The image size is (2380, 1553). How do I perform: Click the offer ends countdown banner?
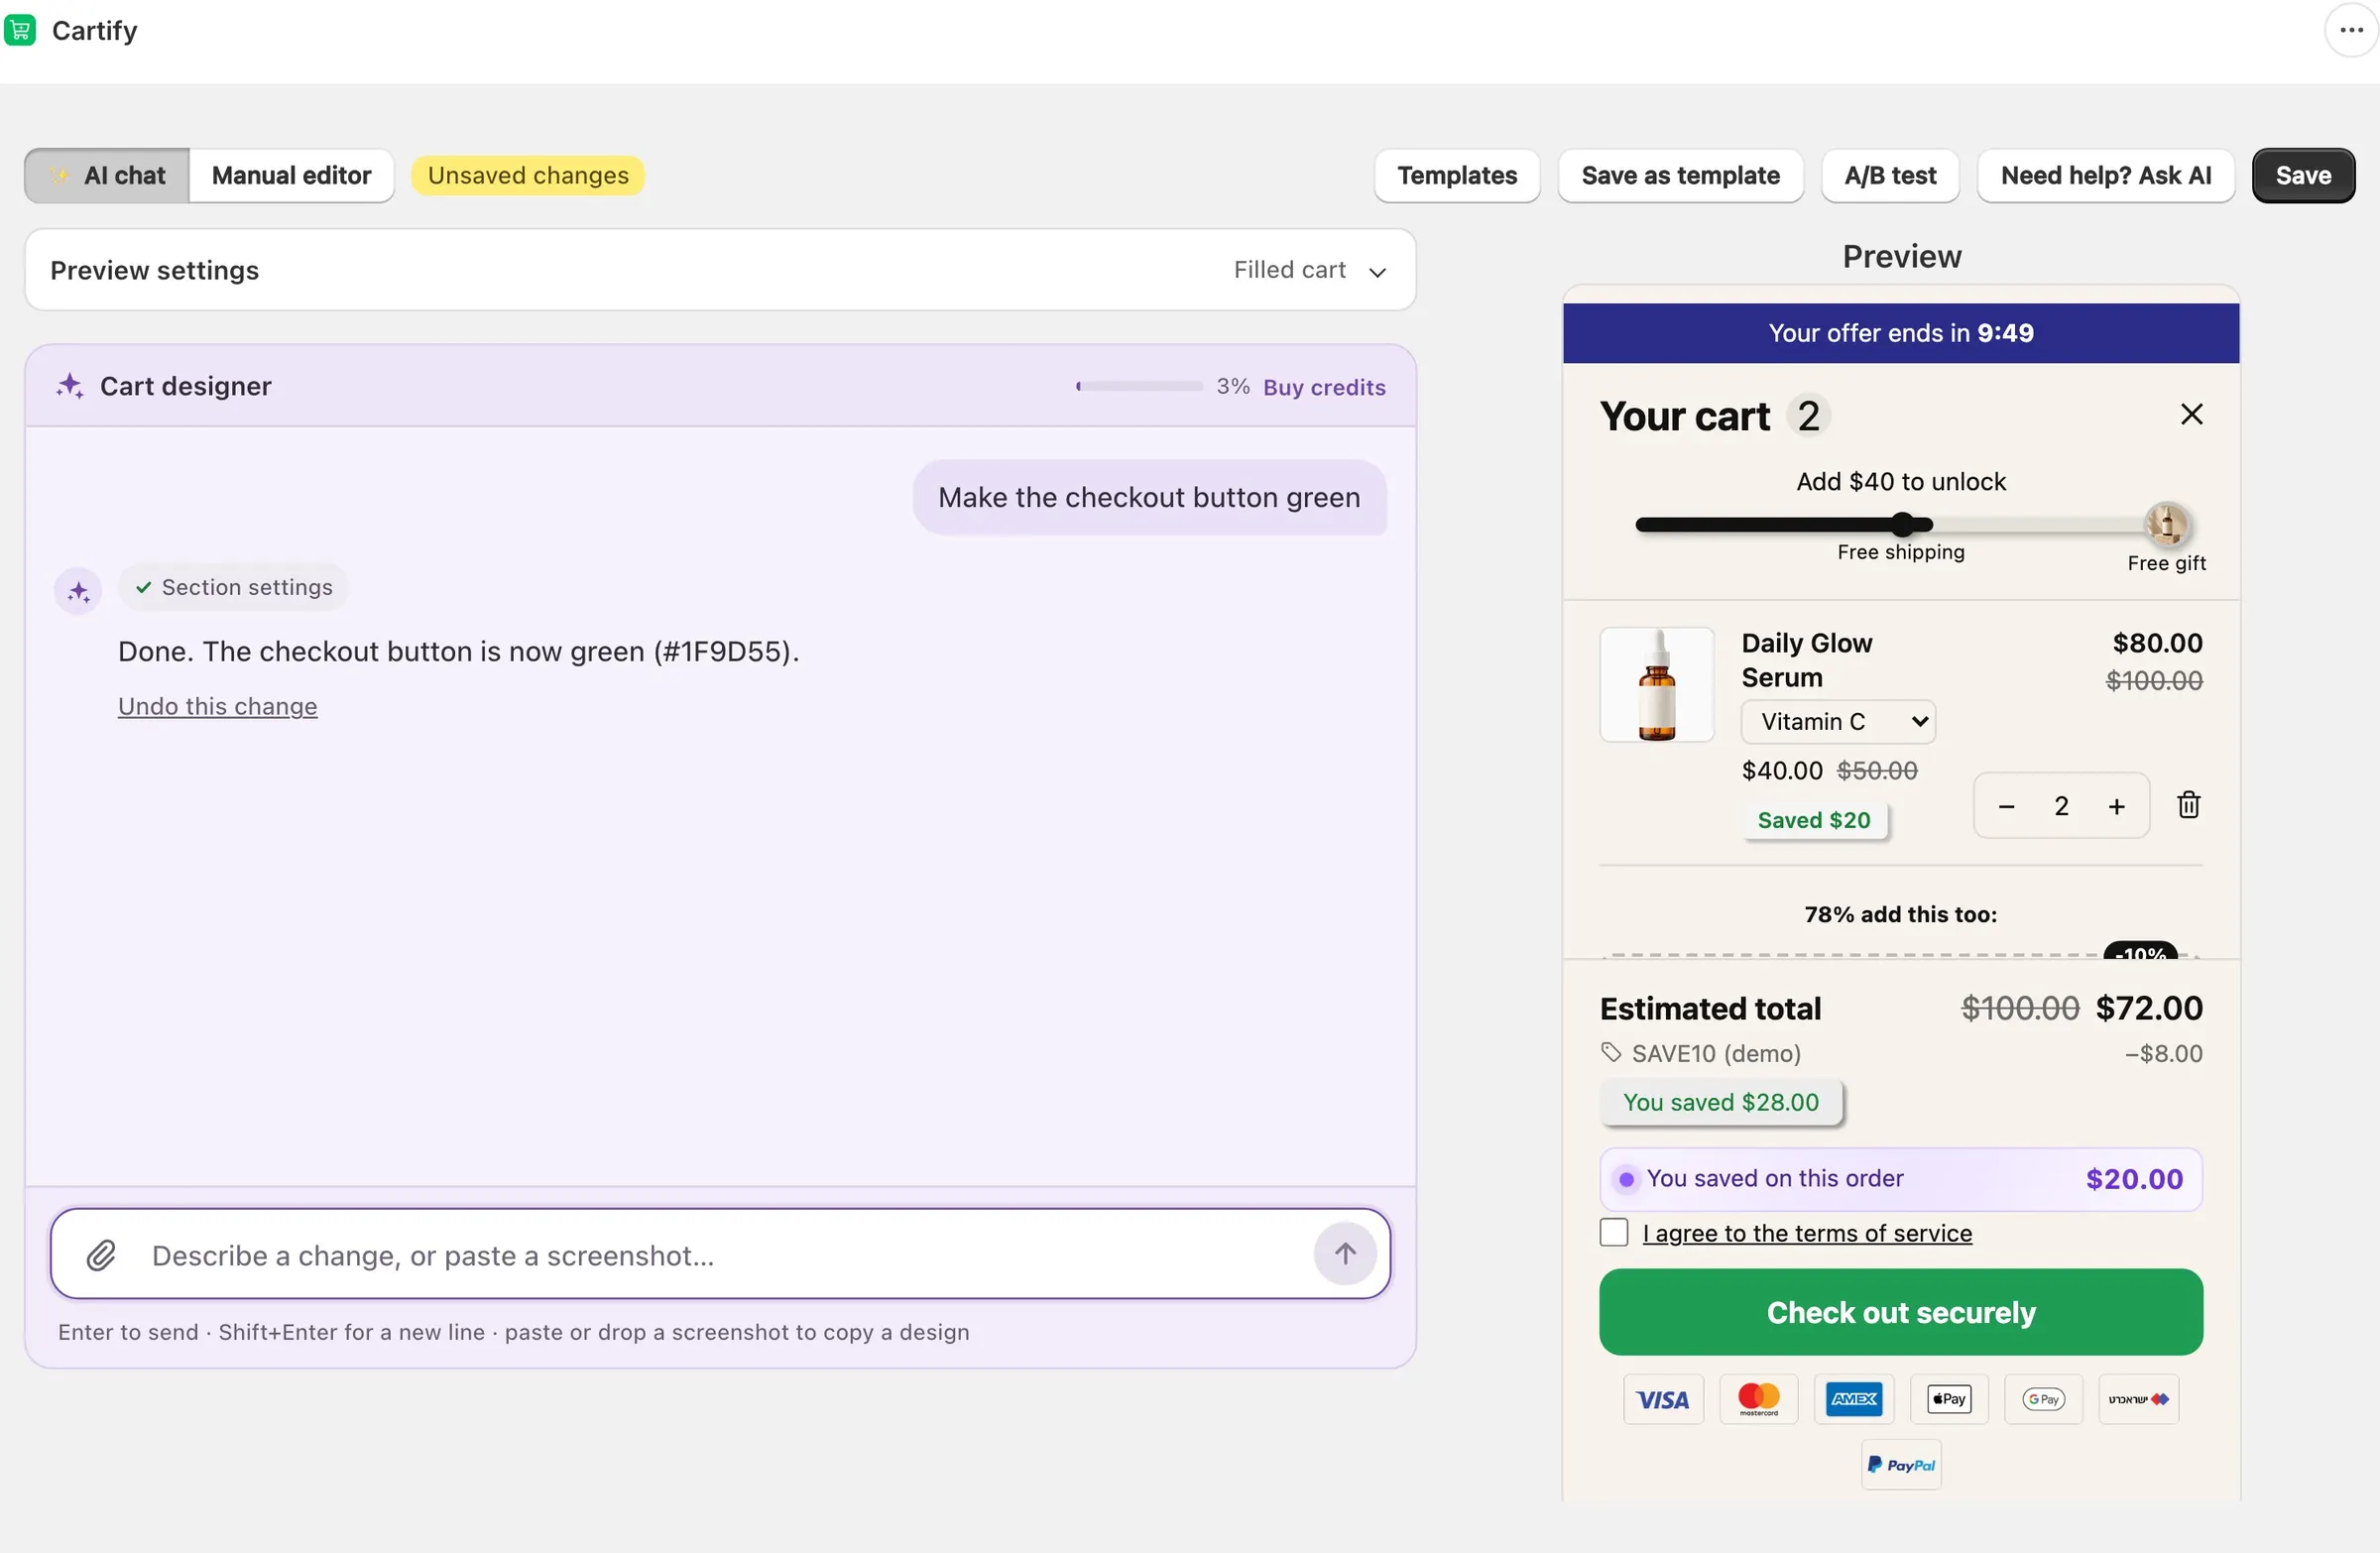point(1900,333)
